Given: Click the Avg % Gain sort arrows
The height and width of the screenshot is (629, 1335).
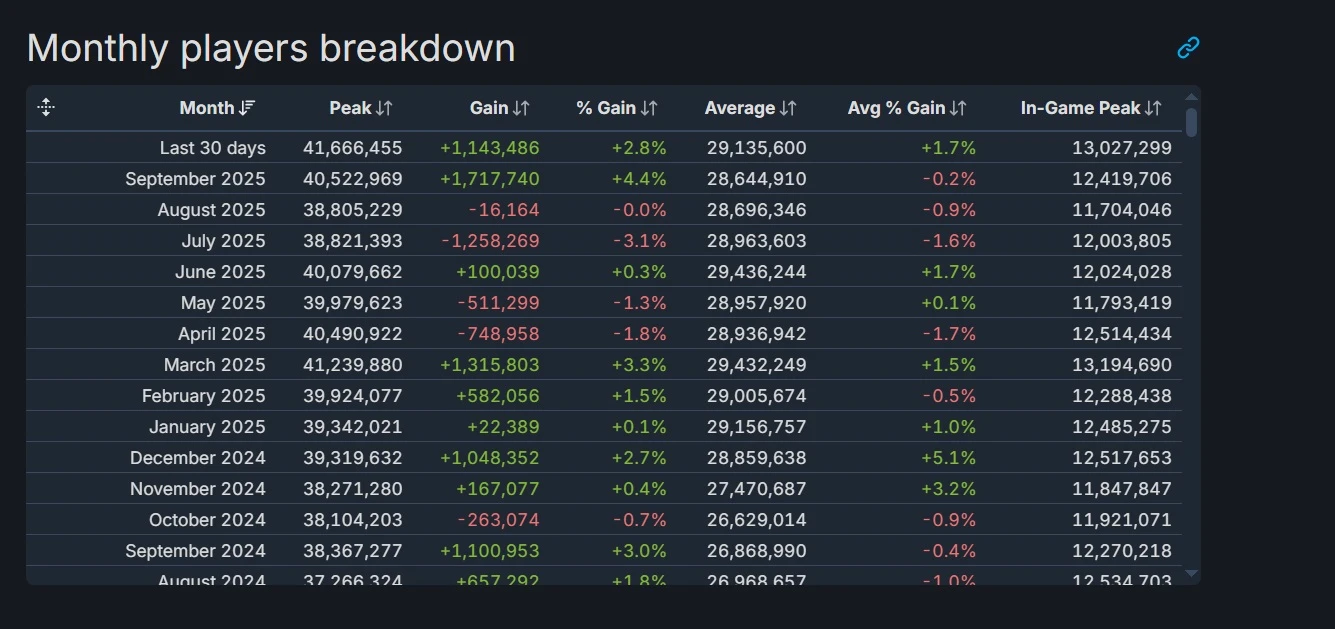Looking at the screenshot, I should pos(958,108).
